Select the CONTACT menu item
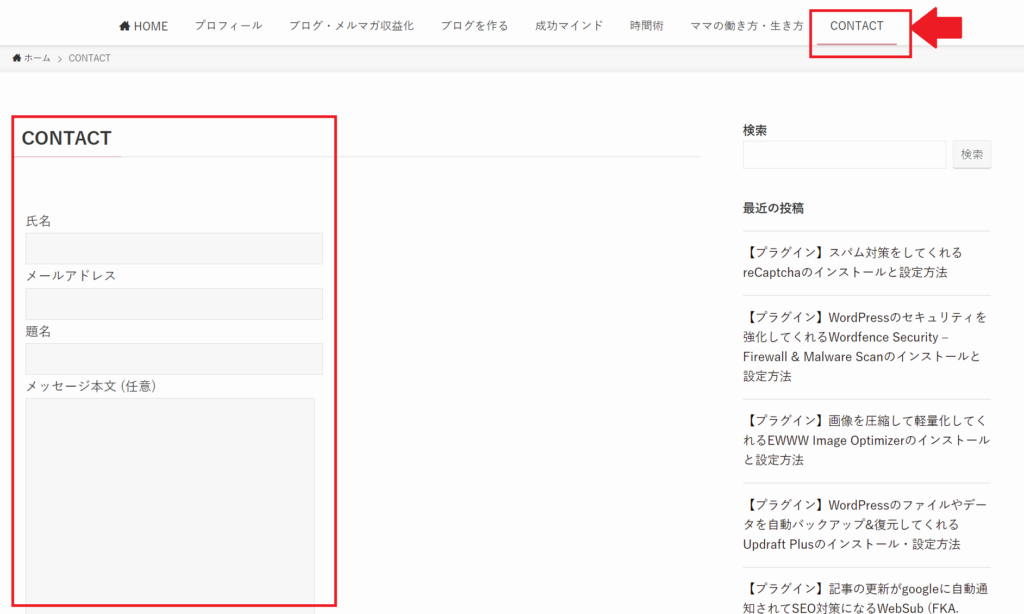This screenshot has width=1024, height=614. coord(856,26)
